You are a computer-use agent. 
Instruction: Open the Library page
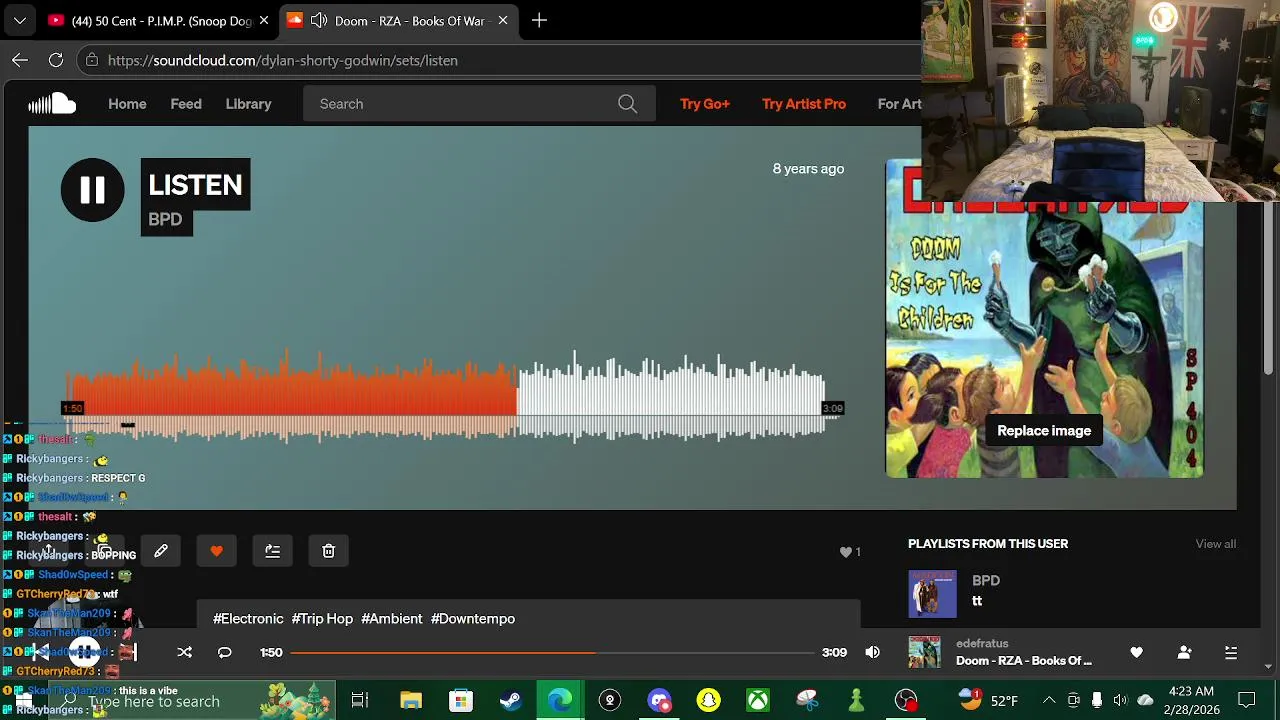click(x=248, y=104)
